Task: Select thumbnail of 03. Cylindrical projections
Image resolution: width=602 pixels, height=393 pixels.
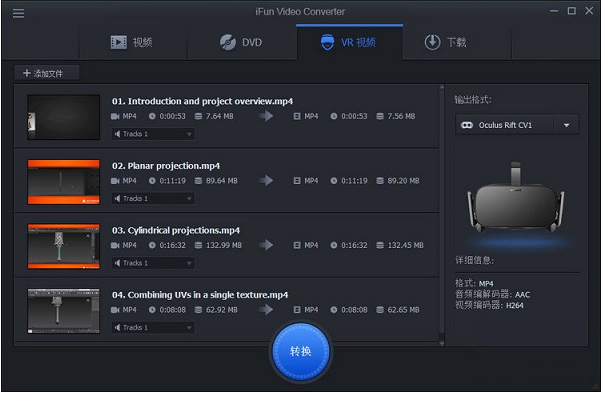Action: (64, 246)
